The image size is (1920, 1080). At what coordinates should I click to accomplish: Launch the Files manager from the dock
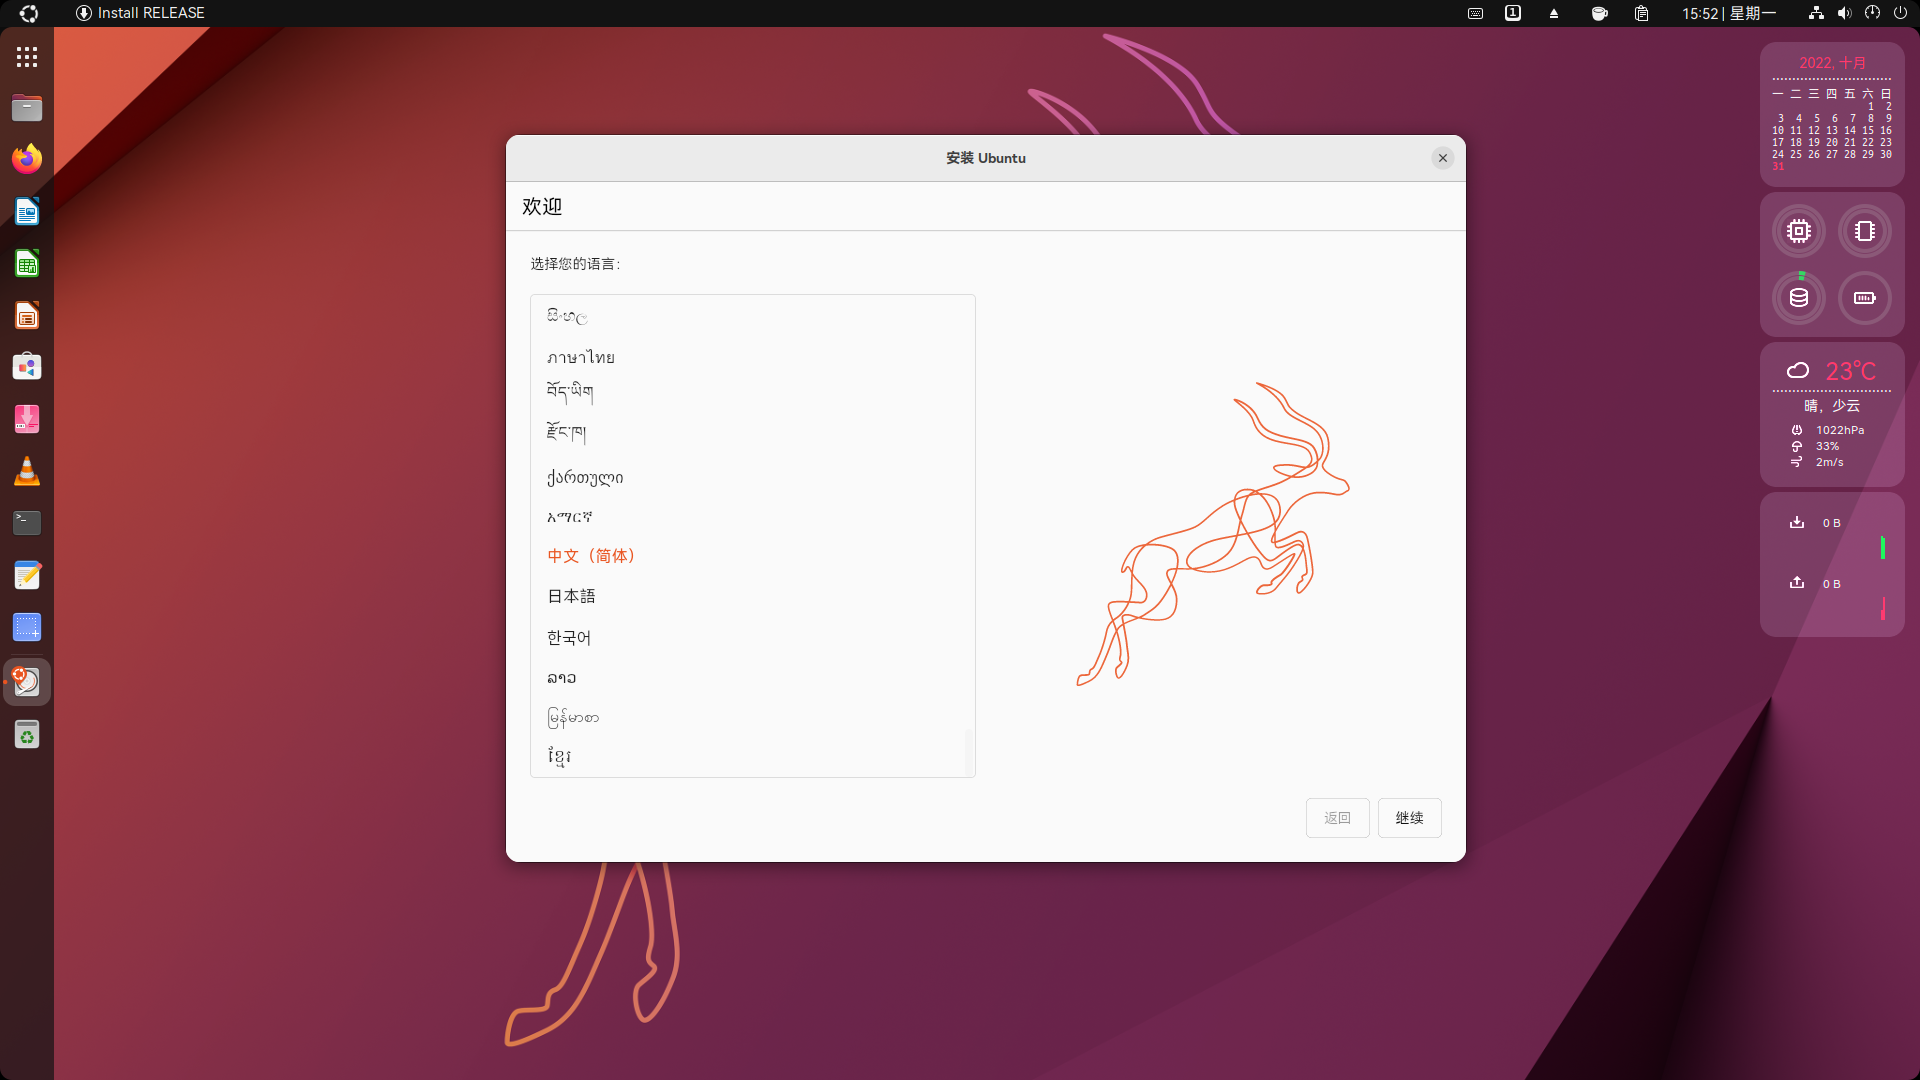coord(27,108)
